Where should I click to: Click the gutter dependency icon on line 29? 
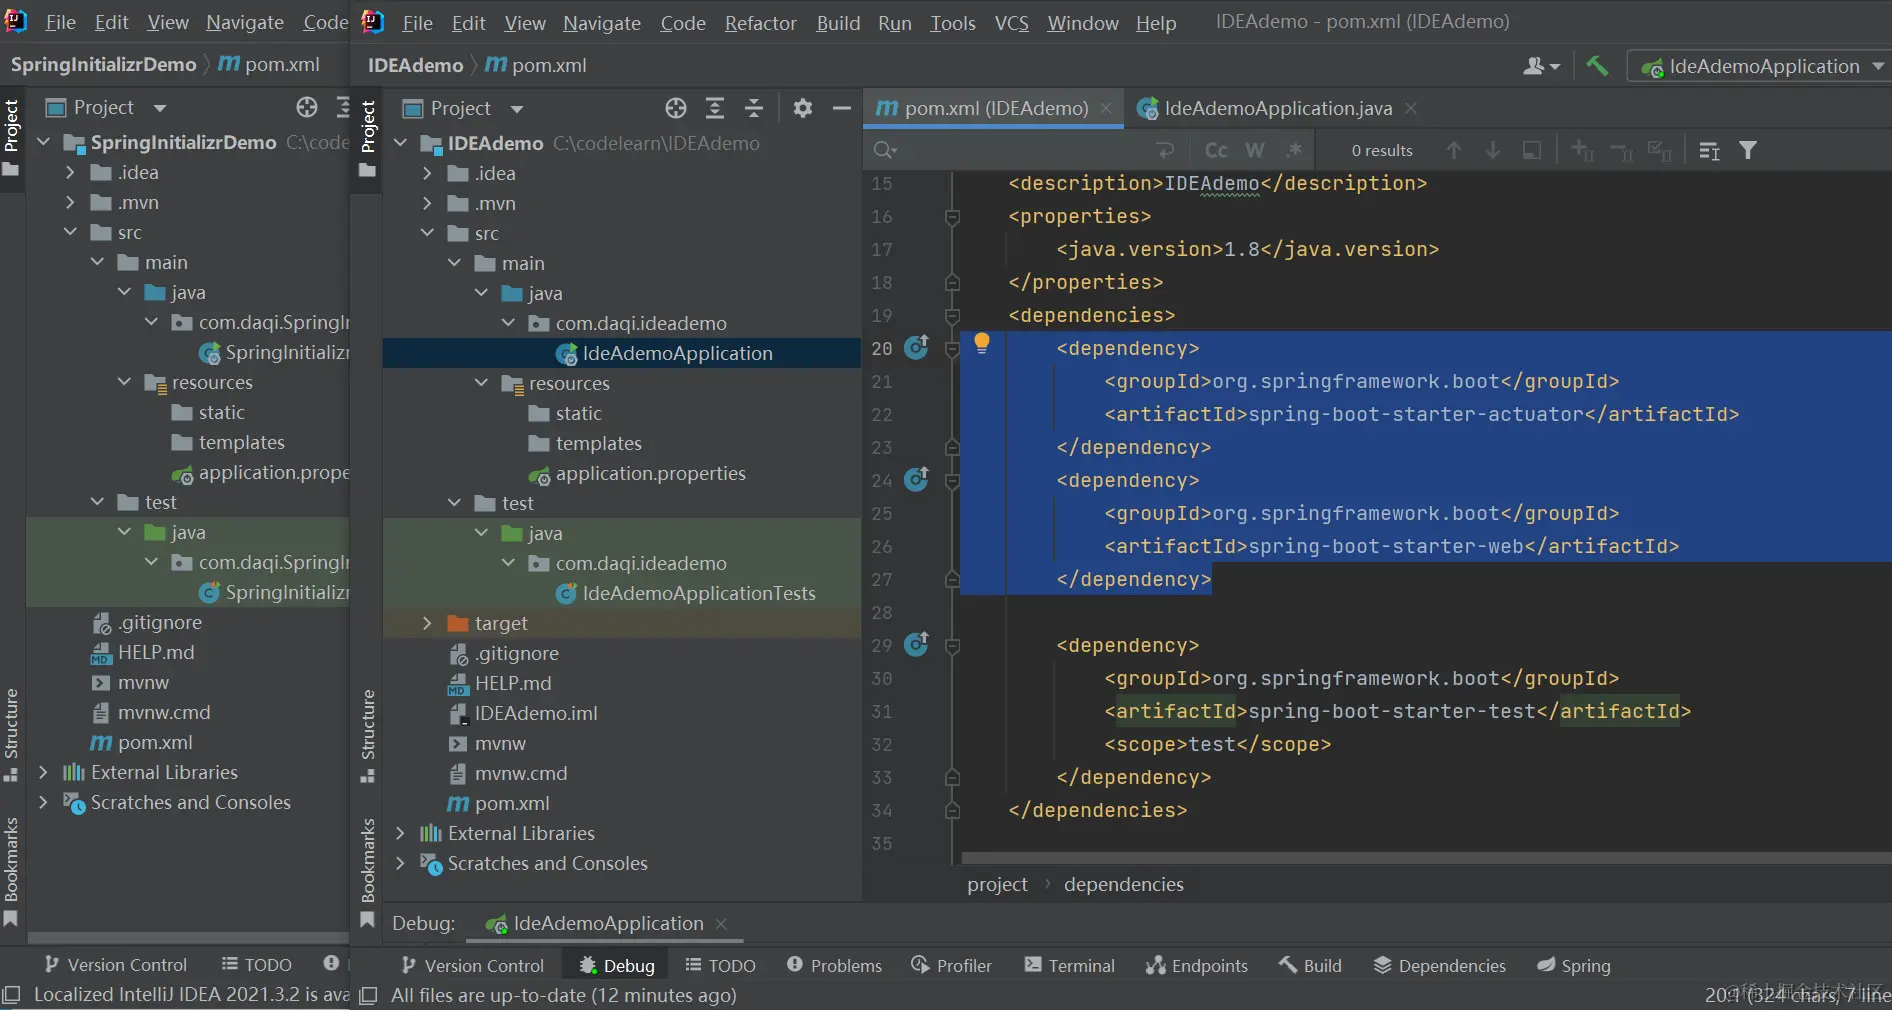916,644
